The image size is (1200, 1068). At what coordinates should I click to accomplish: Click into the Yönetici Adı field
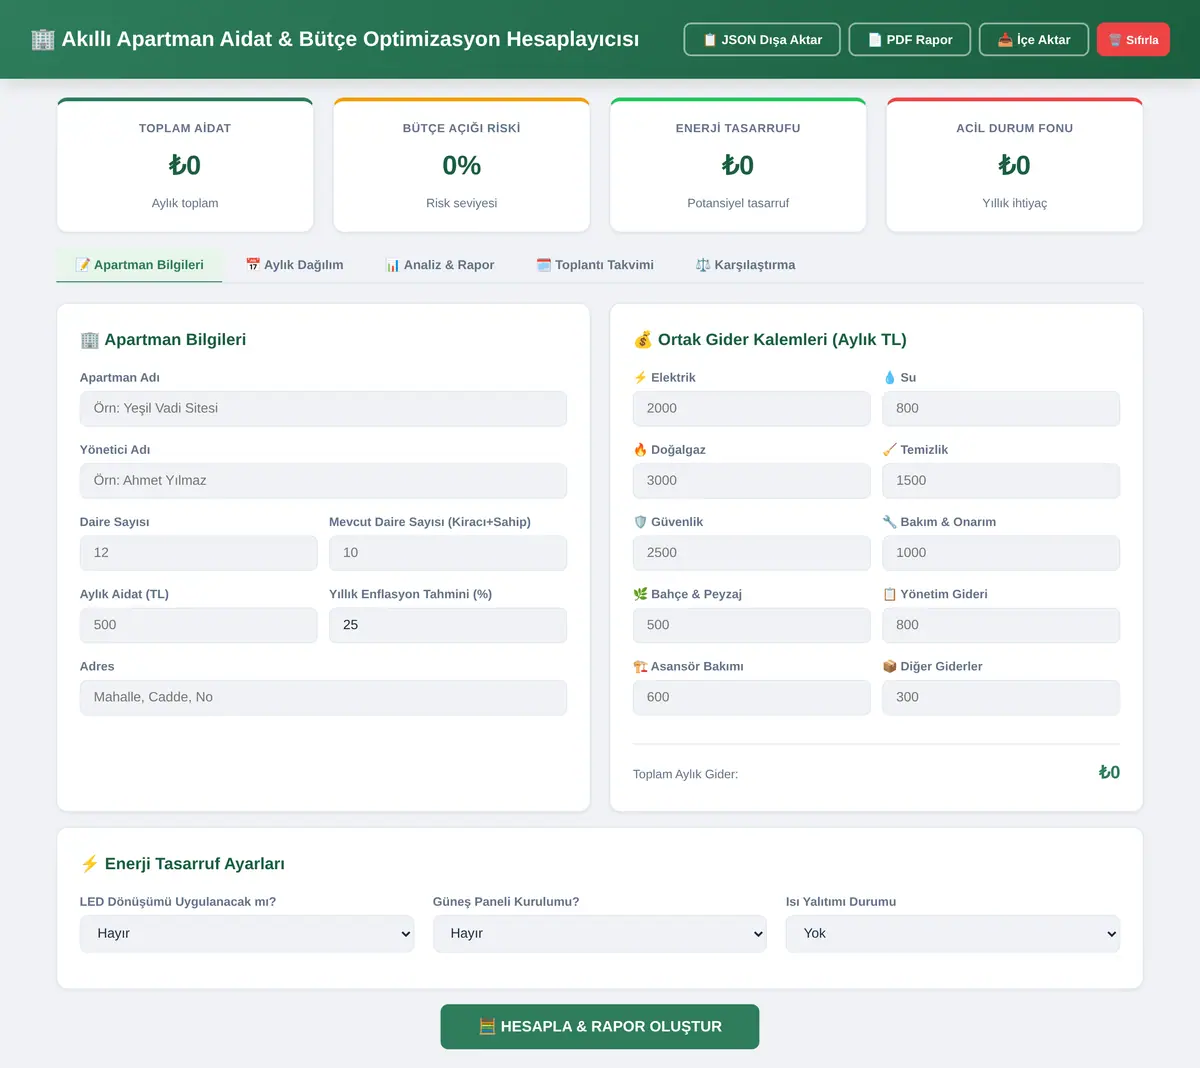click(323, 480)
